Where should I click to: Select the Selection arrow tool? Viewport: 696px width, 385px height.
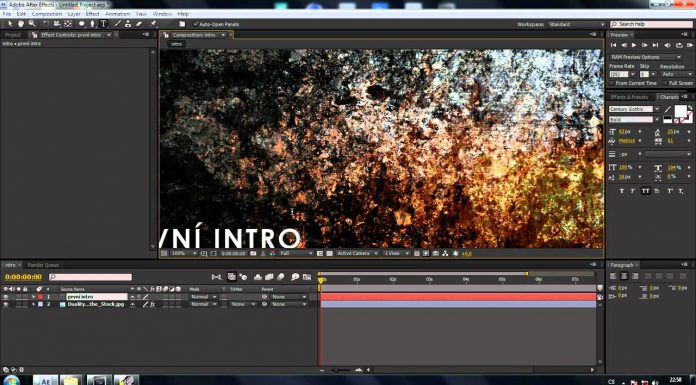pos(10,24)
